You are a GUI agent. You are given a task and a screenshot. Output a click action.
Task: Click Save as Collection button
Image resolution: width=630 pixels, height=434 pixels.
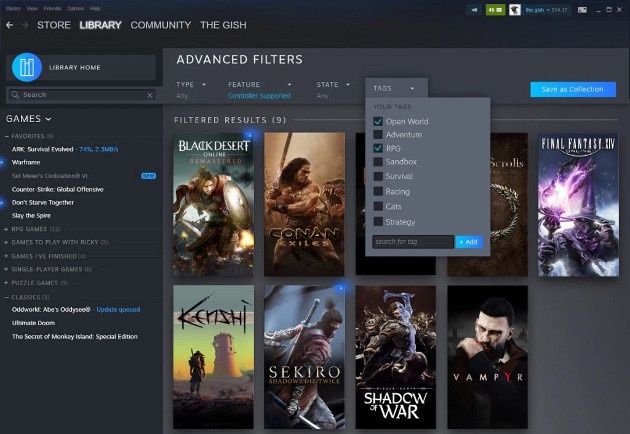[573, 89]
